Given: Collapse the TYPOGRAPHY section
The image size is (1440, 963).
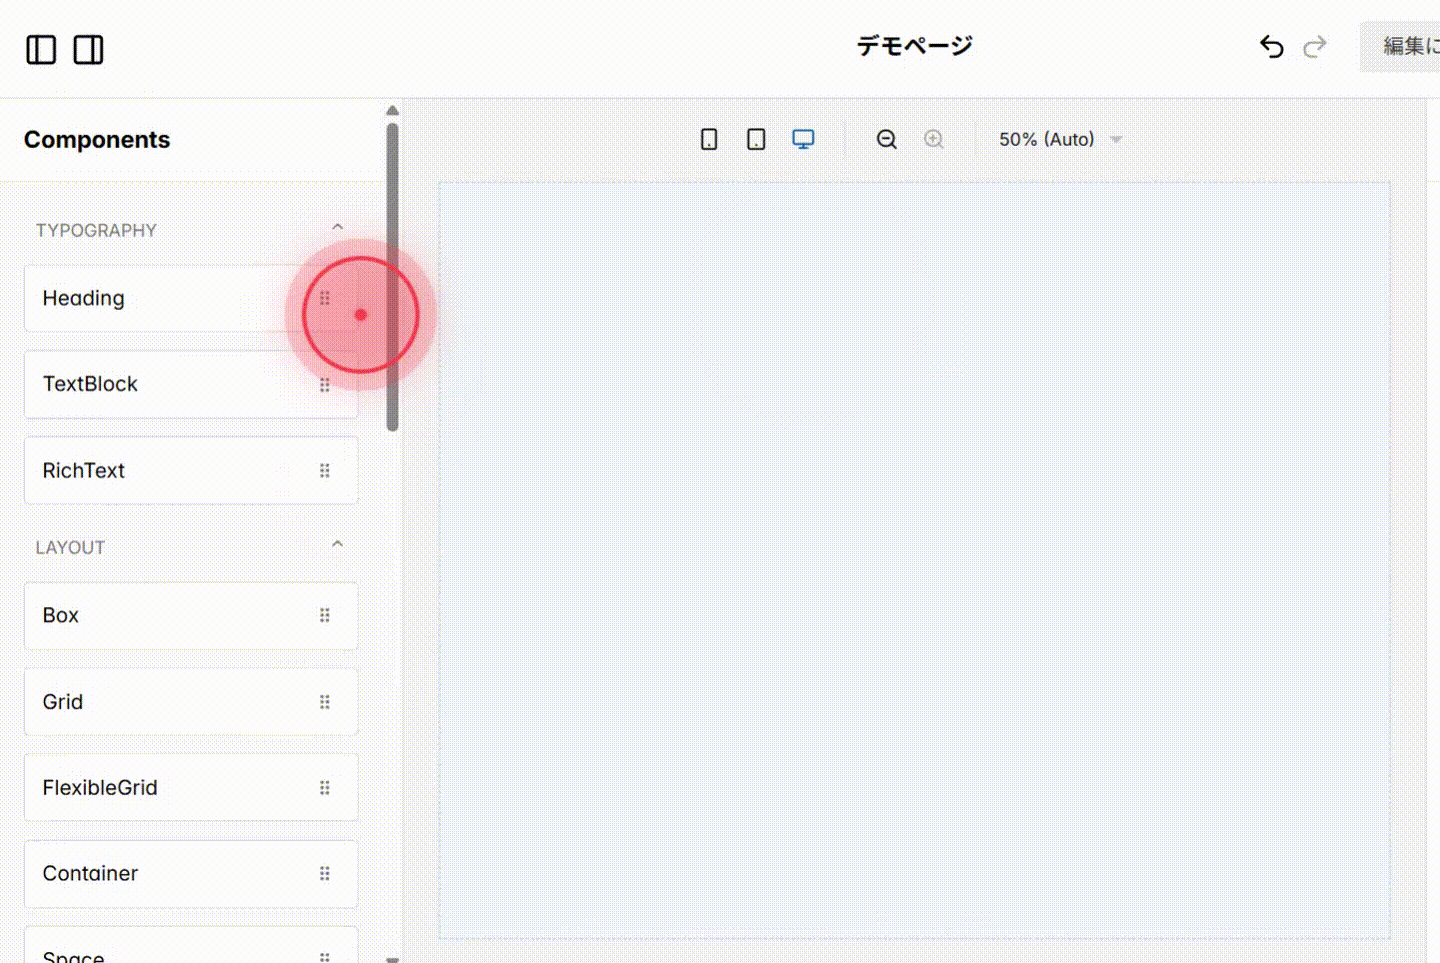Looking at the screenshot, I should [337, 226].
